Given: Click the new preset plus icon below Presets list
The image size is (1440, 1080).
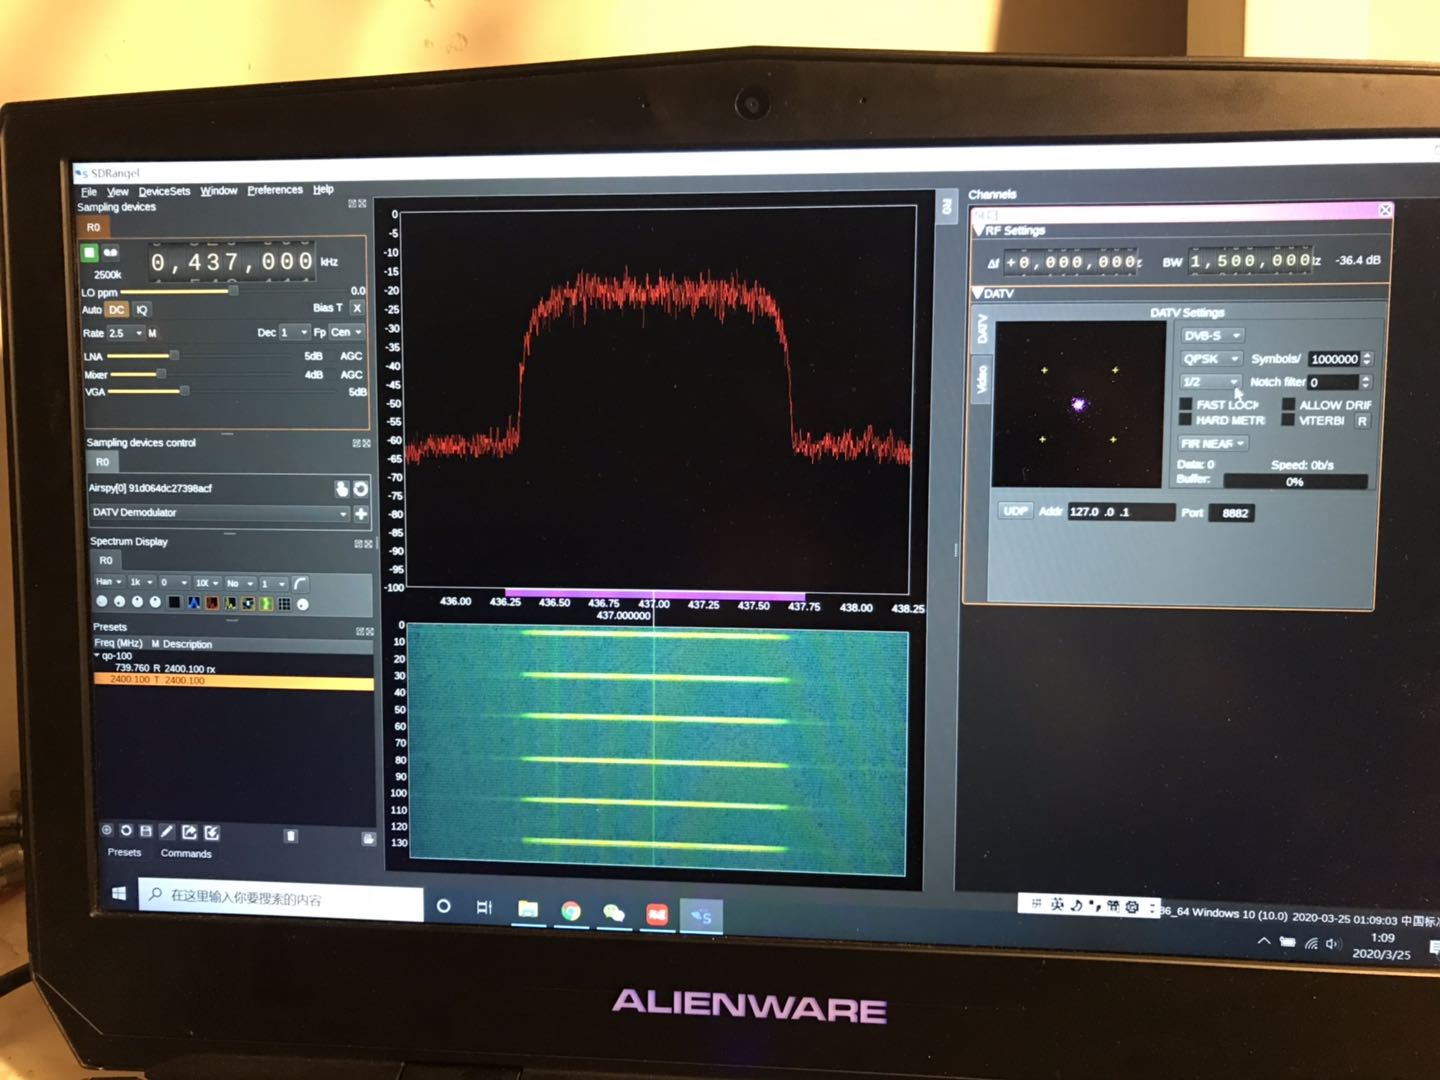Looking at the screenshot, I should click(x=107, y=830).
